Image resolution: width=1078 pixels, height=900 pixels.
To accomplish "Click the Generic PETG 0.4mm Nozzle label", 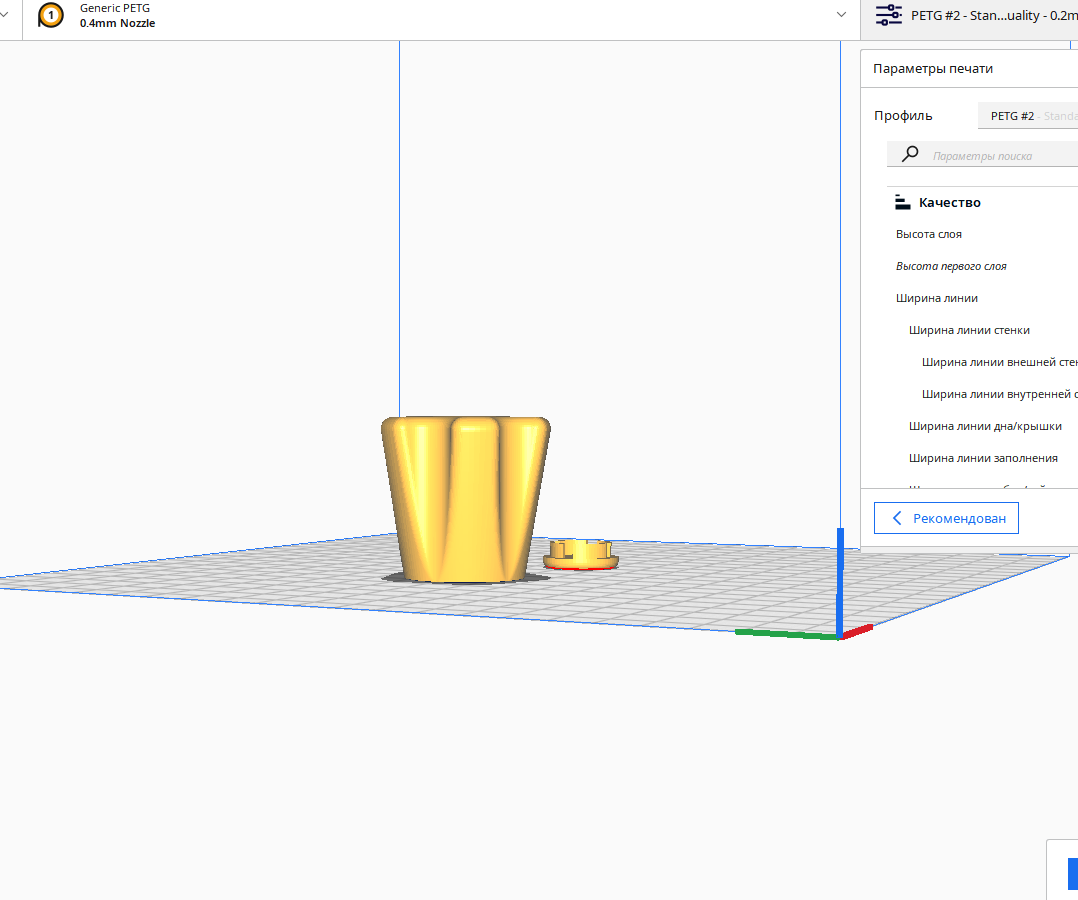I will 117,15.
